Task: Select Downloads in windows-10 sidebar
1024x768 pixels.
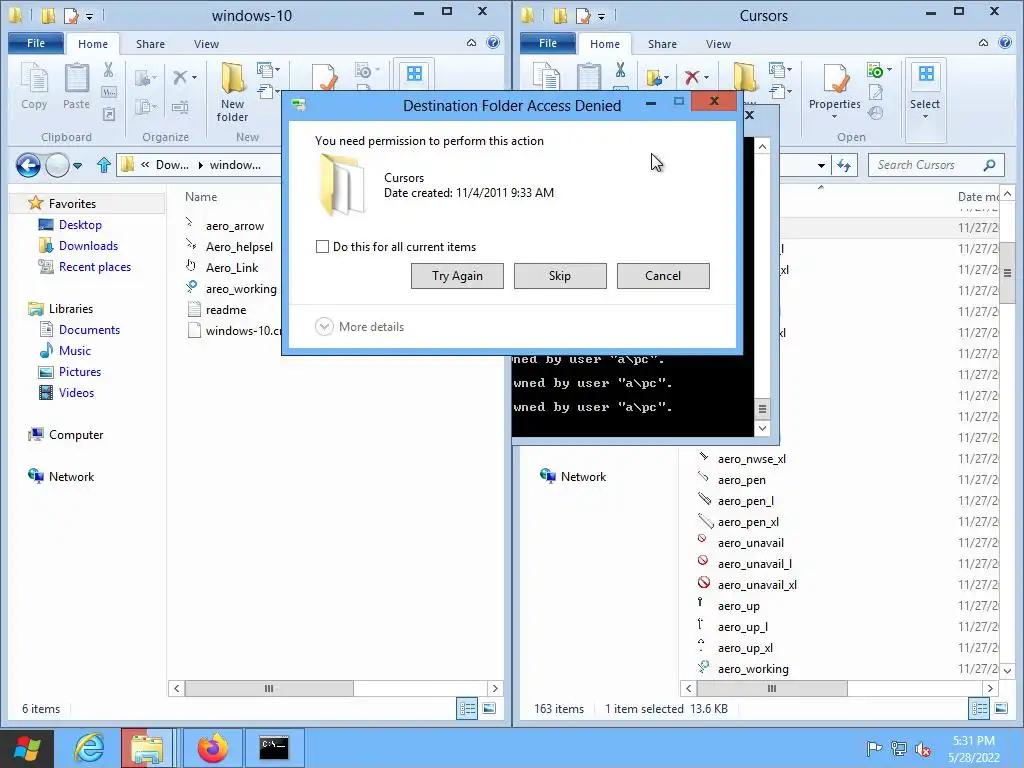Action: point(88,246)
